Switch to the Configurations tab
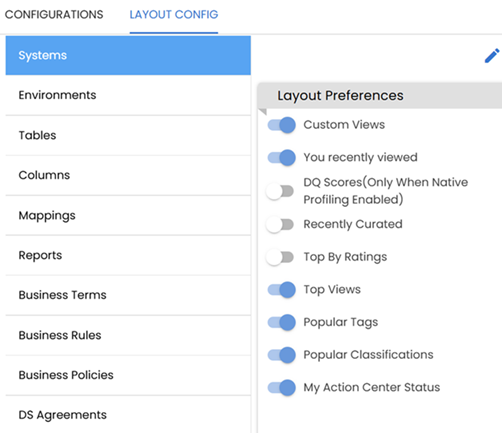This screenshot has width=502, height=433. (x=54, y=15)
